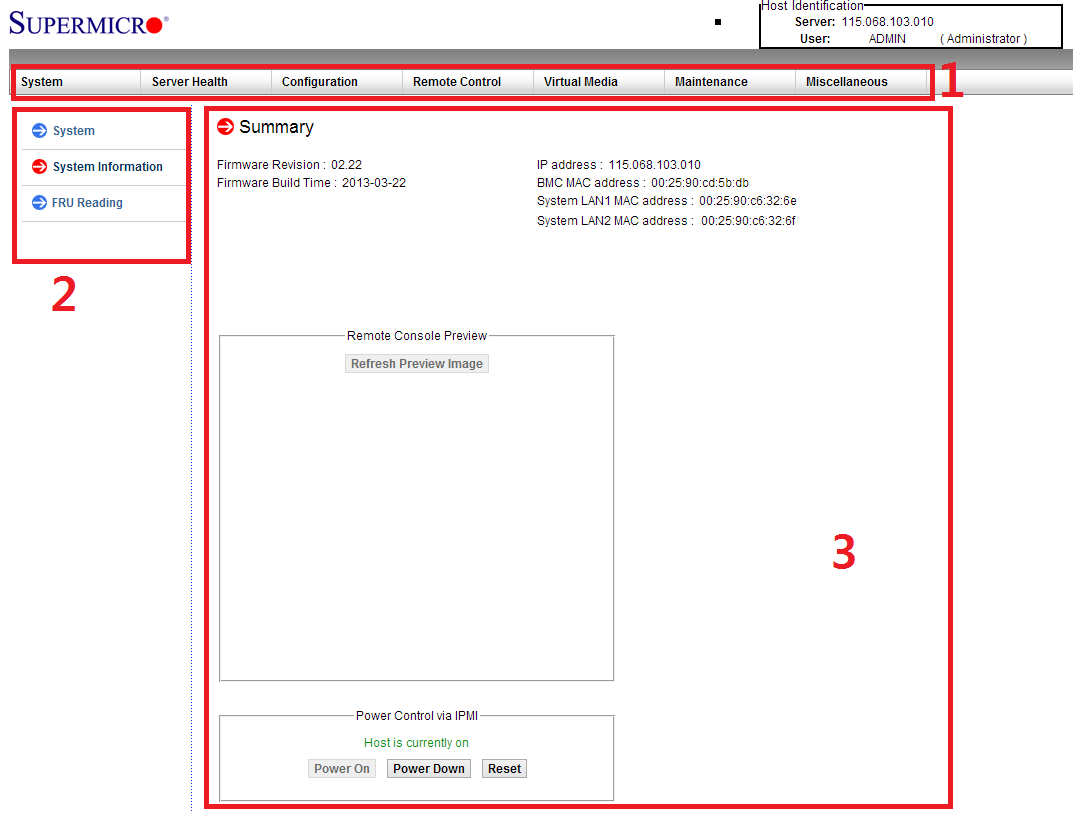This screenshot has width=1073, height=813.
Task: Click the blue arrow icon beside System
Action: [x=40, y=130]
